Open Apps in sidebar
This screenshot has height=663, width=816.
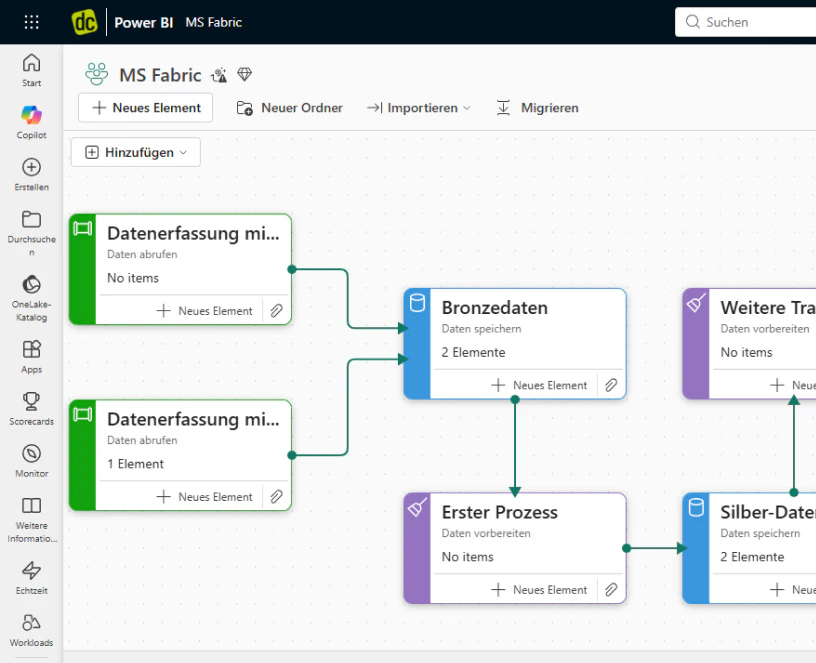coord(31,356)
